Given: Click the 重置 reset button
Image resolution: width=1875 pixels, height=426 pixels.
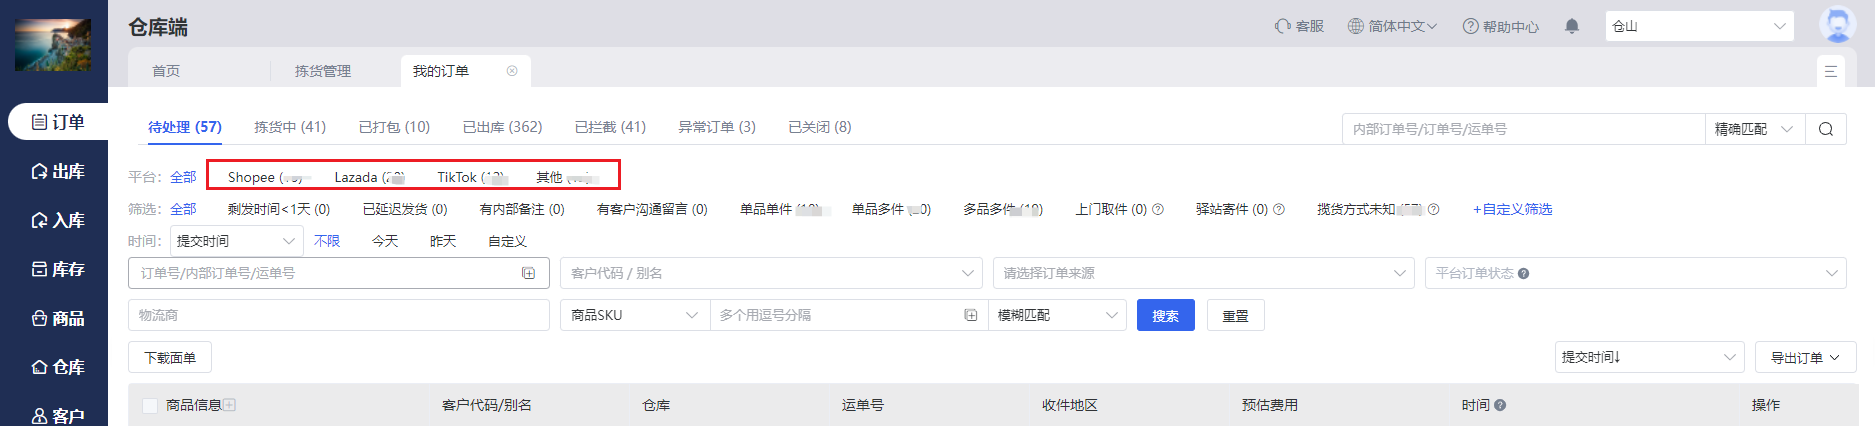Looking at the screenshot, I should click(1235, 315).
